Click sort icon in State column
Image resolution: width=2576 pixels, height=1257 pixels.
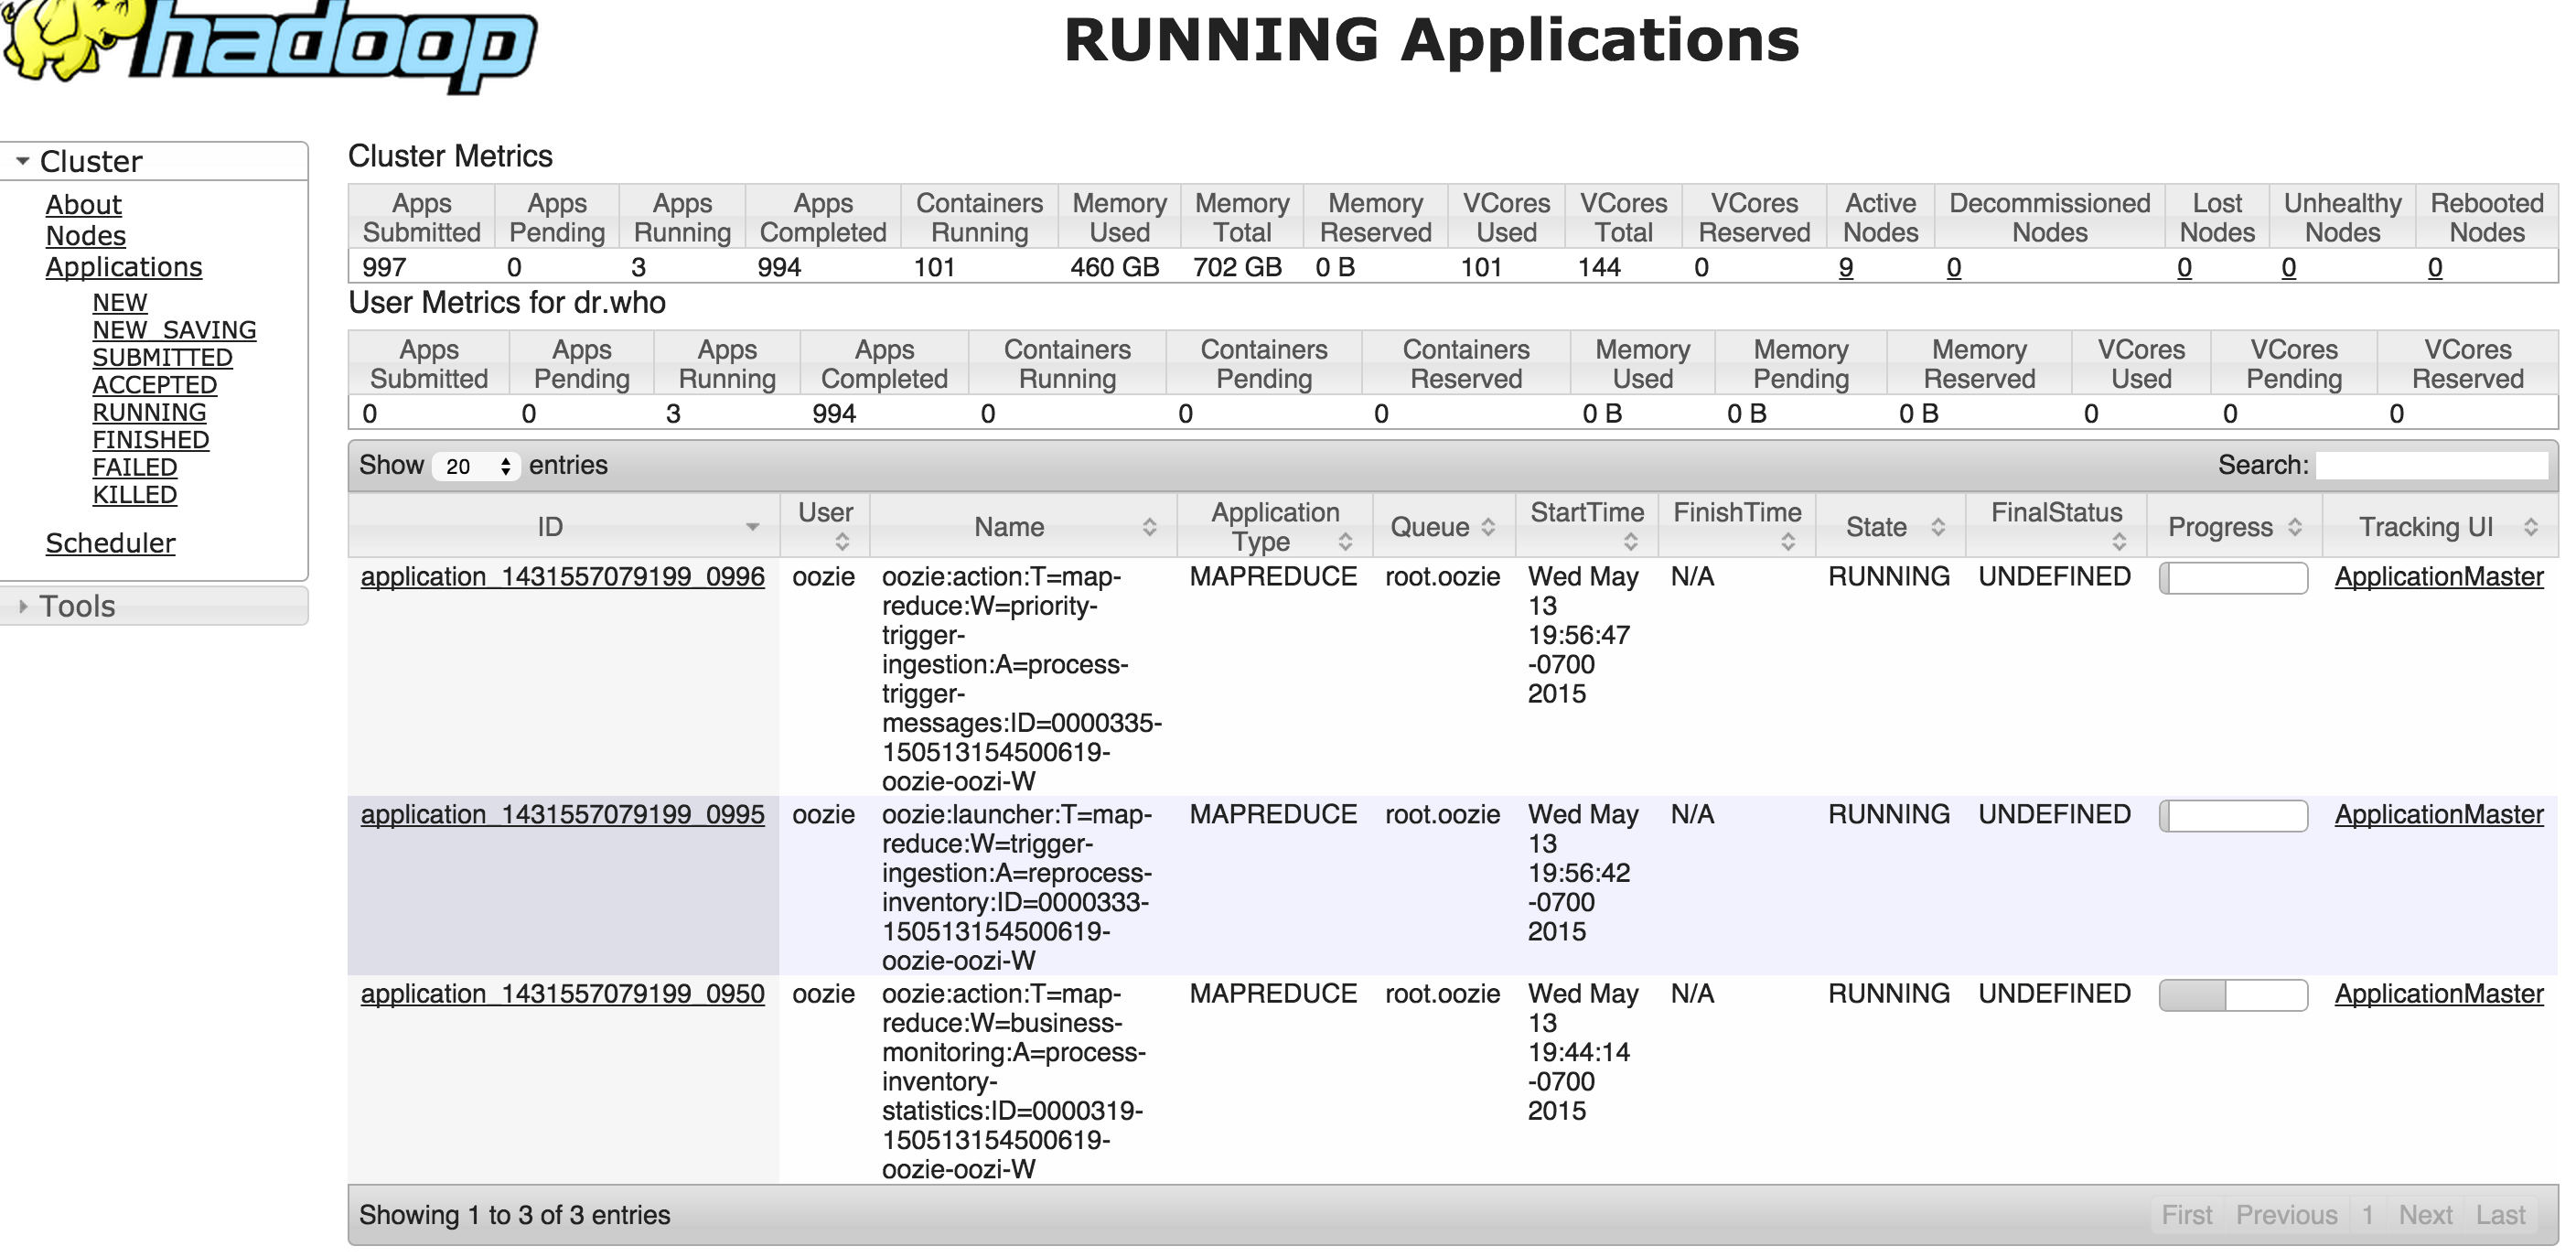coord(1938,527)
